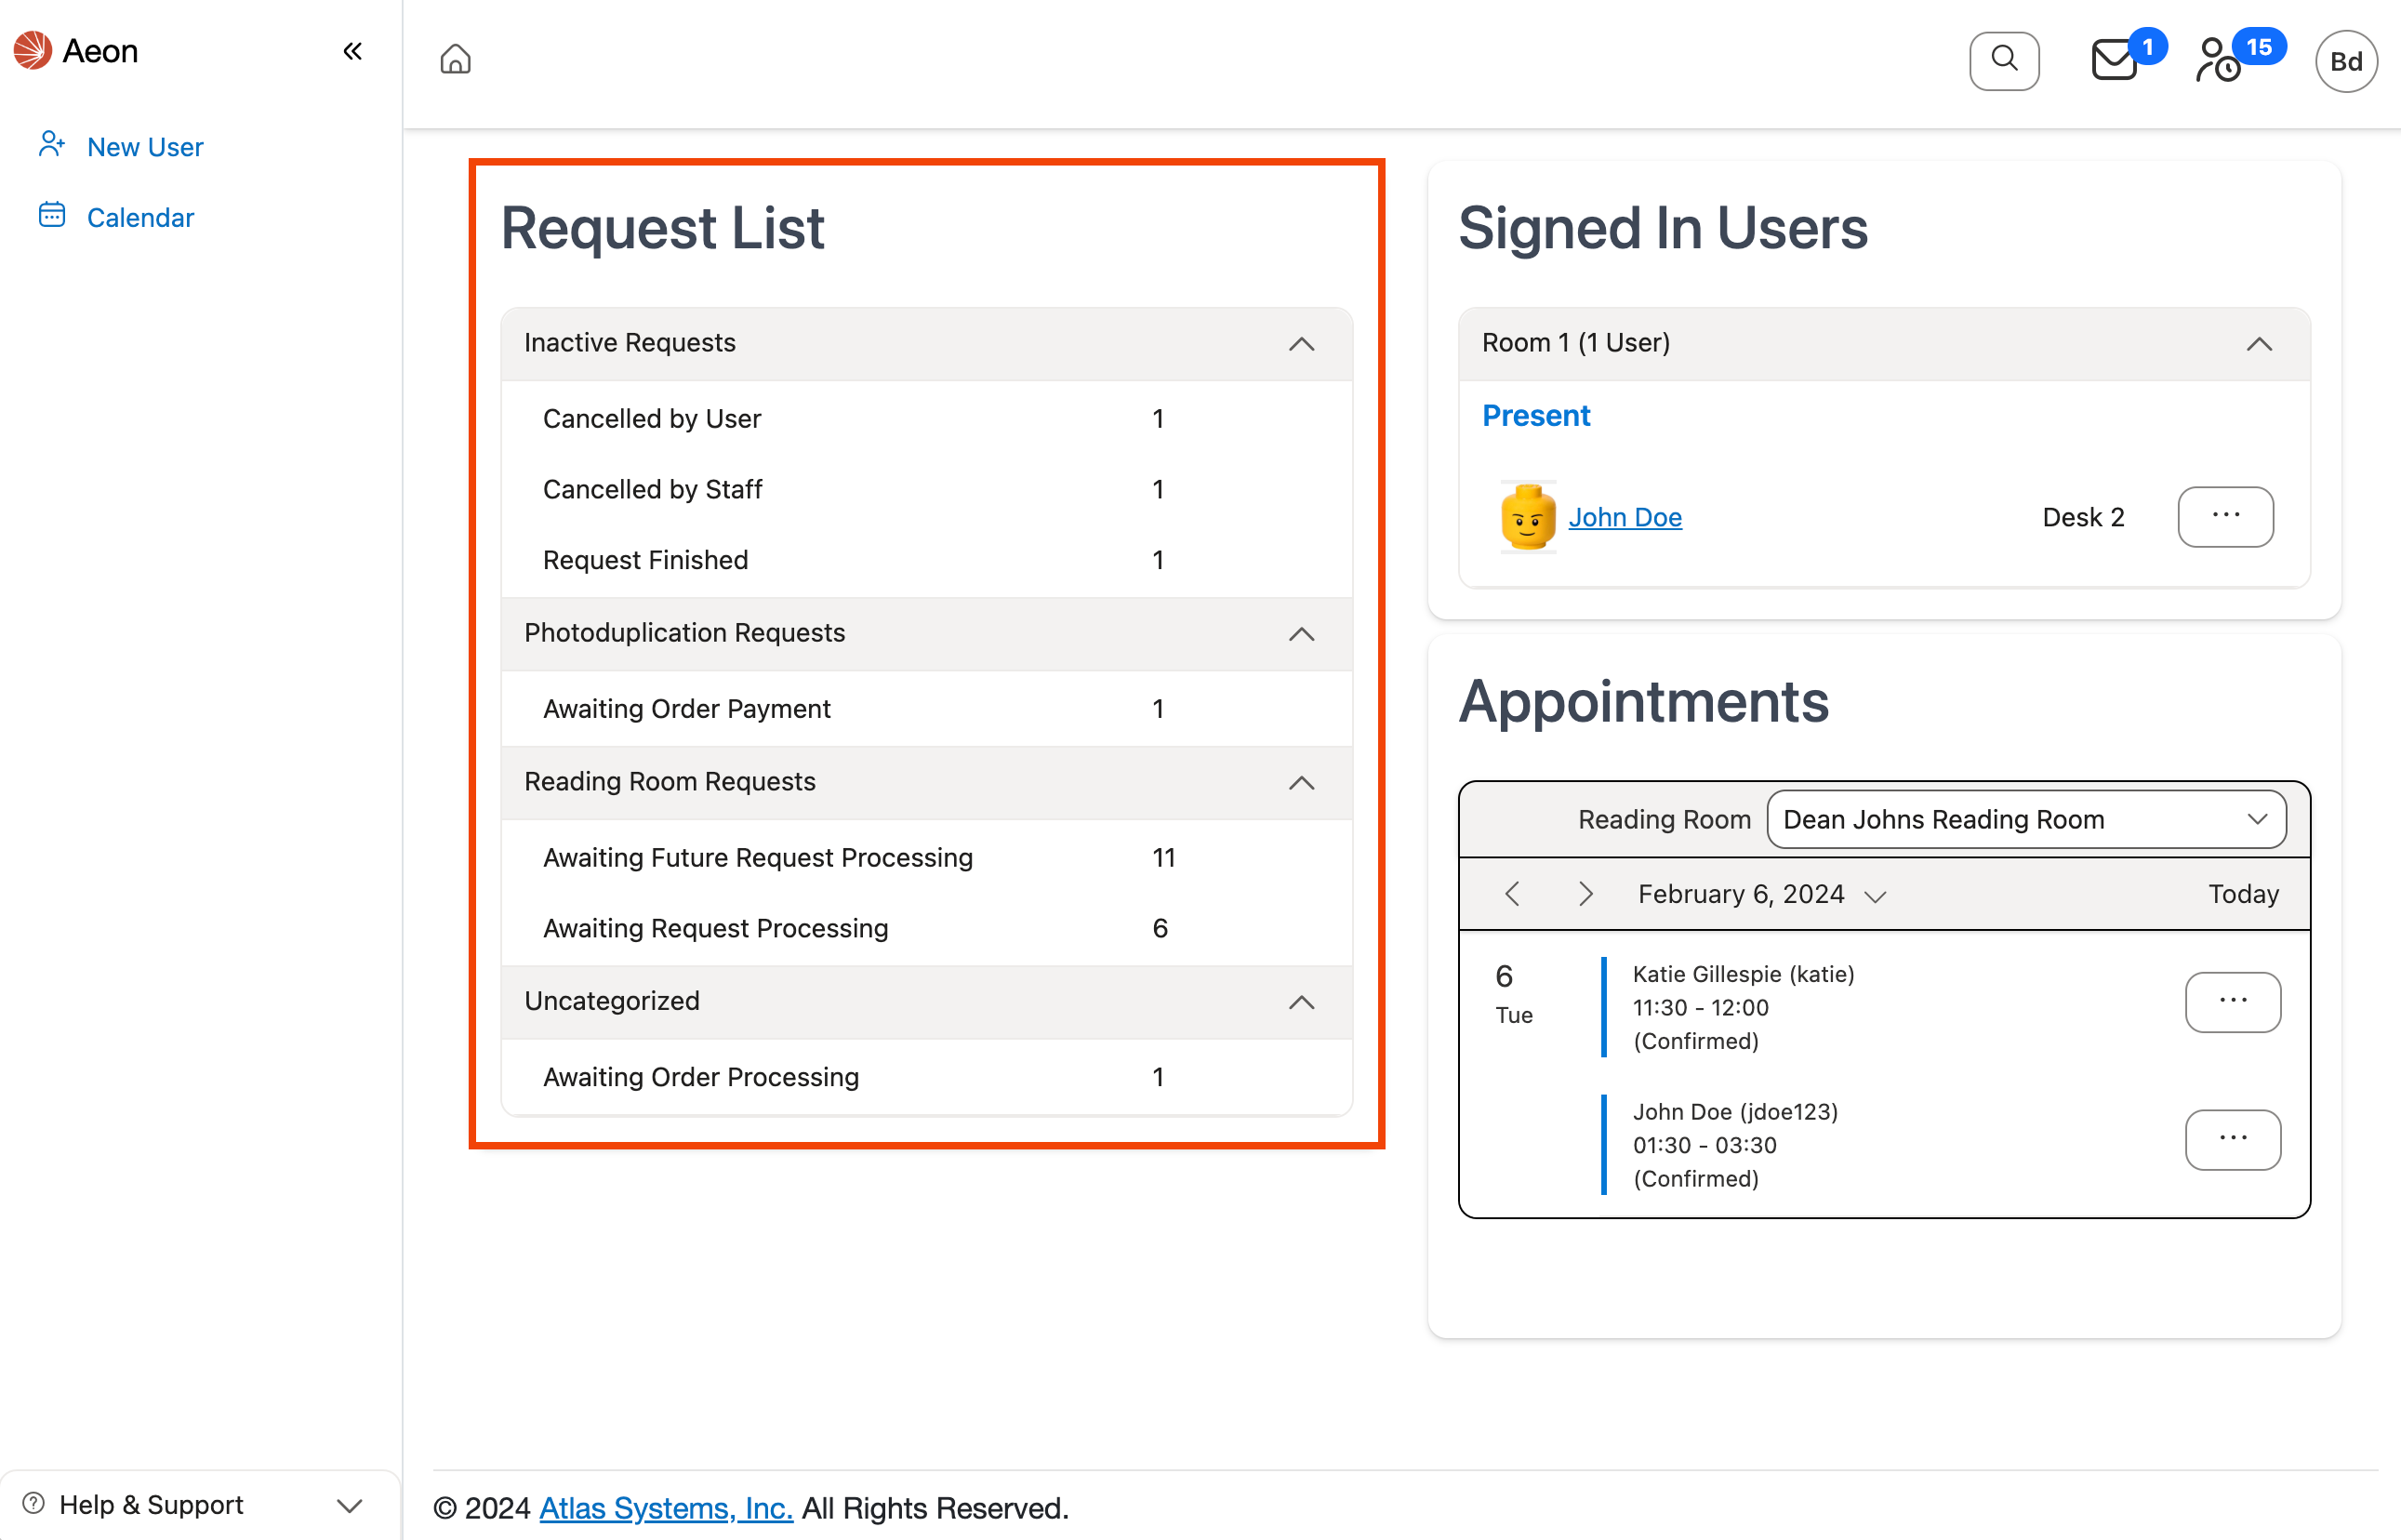Click the Bd profile avatar
The image size is (2401, 1540).
coord(2346,60)
